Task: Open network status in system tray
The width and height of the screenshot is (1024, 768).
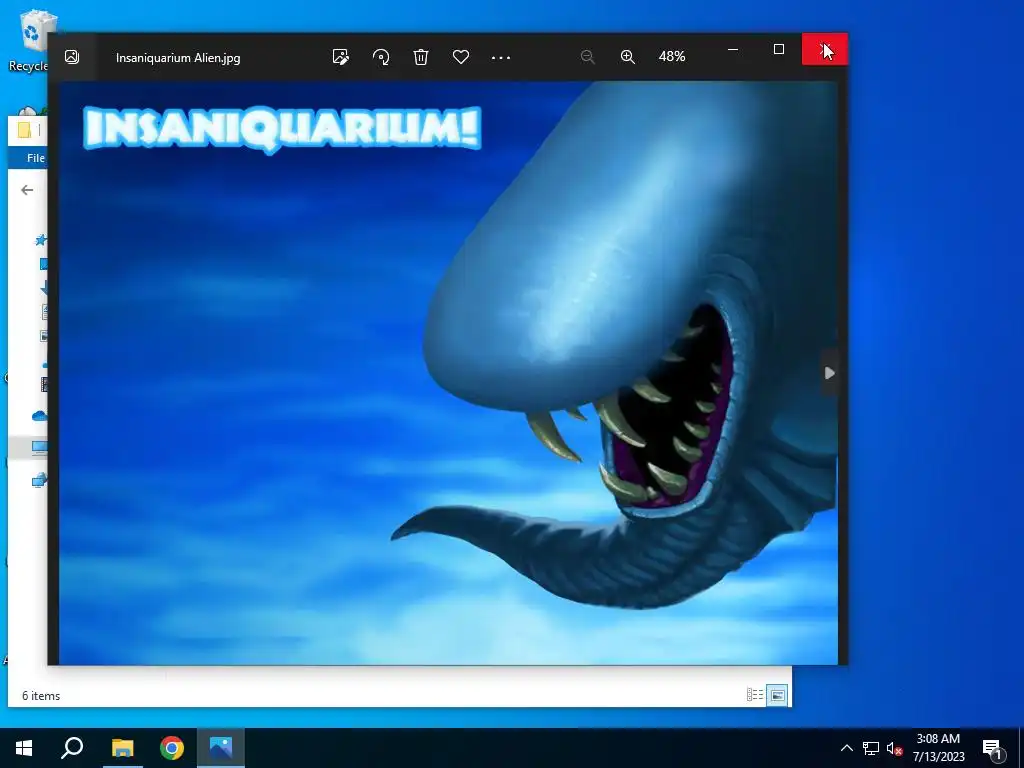Action: (871, 748)
